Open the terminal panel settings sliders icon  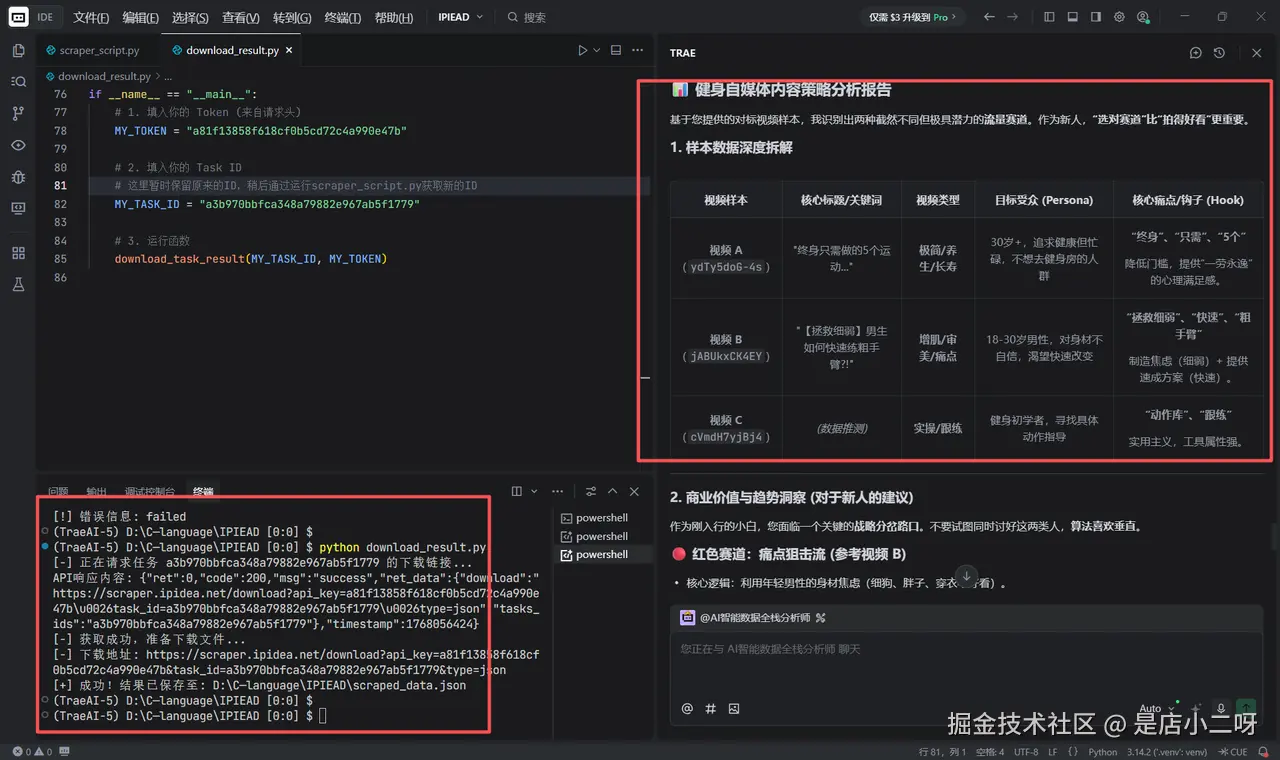[x=591, y=491]
